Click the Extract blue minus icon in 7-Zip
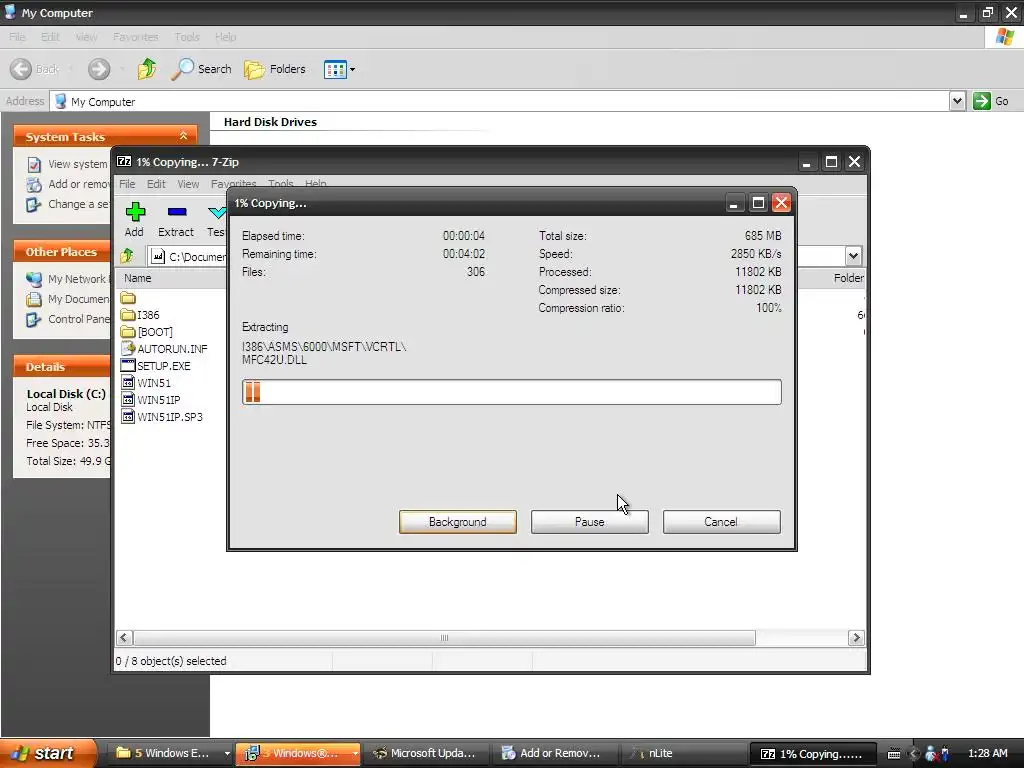The image size is (1024, 768). (x=176, y=212)
